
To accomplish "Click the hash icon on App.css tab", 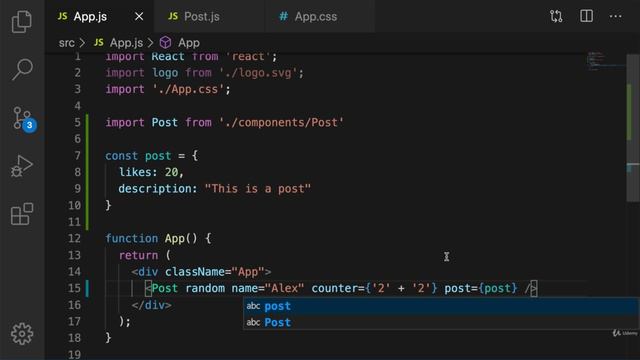I will [283, 16].
